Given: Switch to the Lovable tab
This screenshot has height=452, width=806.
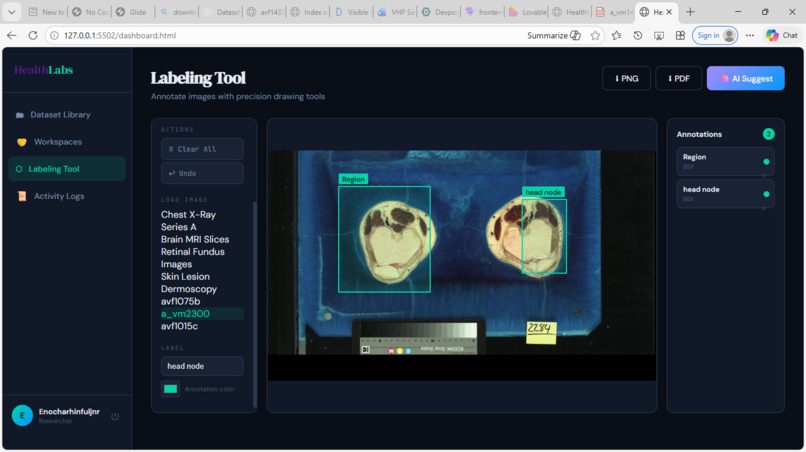Looking at the screenshot, I should coord(527,12).
